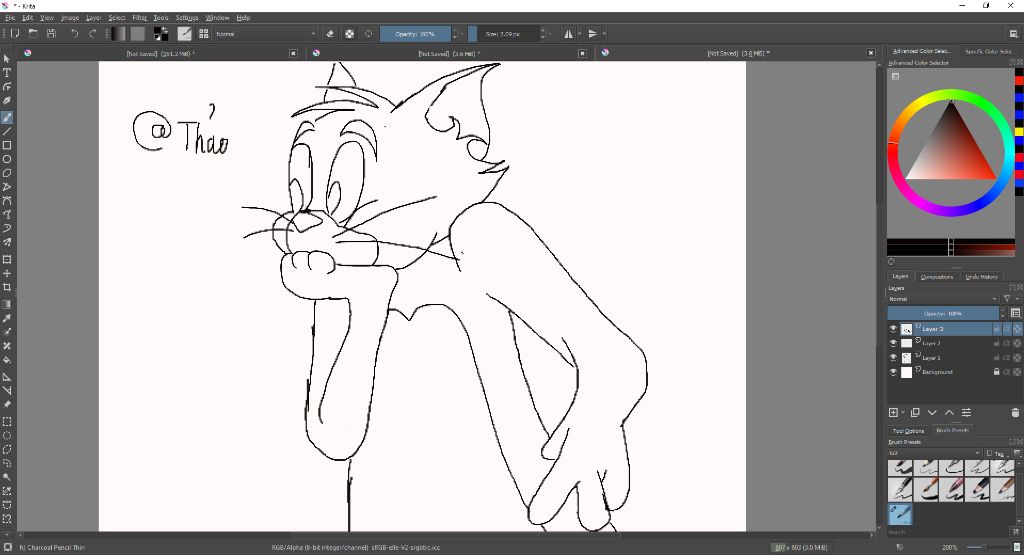Select the Fill bucket tool

point(7,360)
